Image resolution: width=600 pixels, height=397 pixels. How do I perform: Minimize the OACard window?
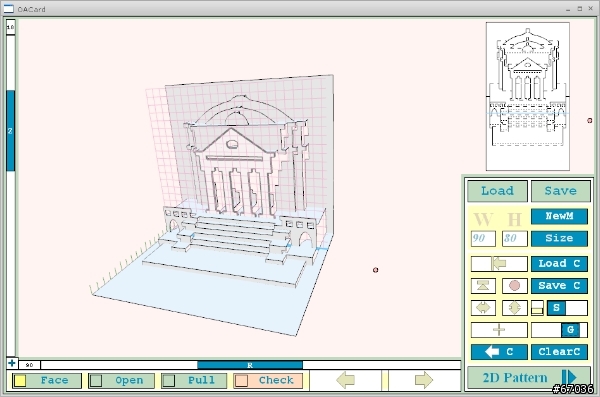[x=568, y=9]
